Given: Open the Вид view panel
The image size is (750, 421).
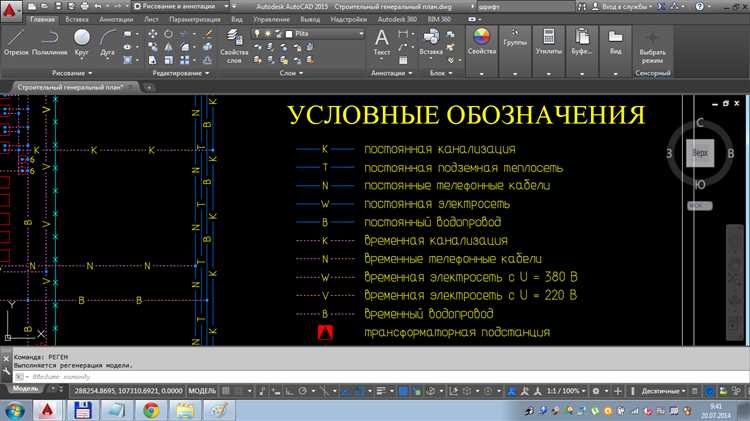Looking at the screenshot, I should tap(615, 42).
